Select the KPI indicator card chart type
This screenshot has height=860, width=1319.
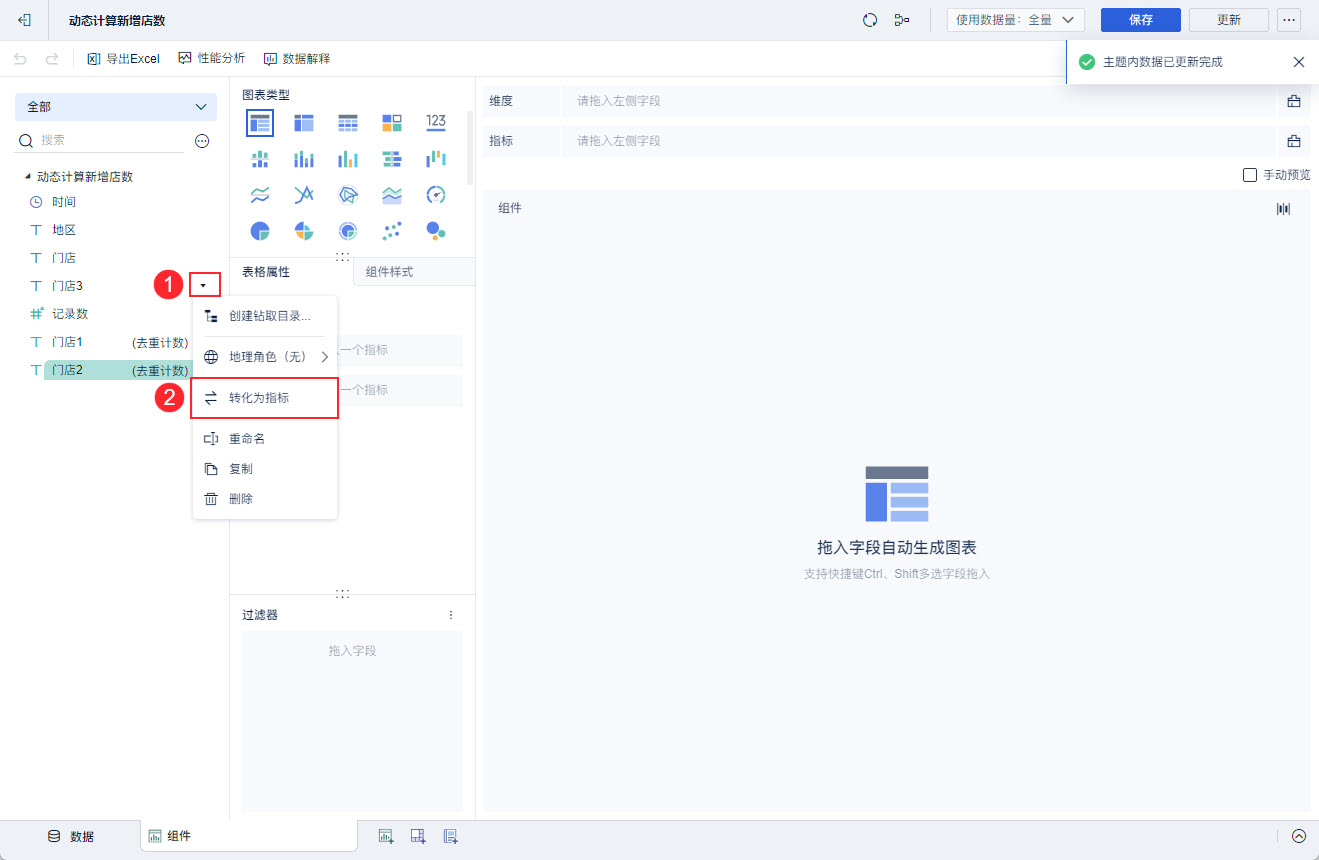pos(435,122)
